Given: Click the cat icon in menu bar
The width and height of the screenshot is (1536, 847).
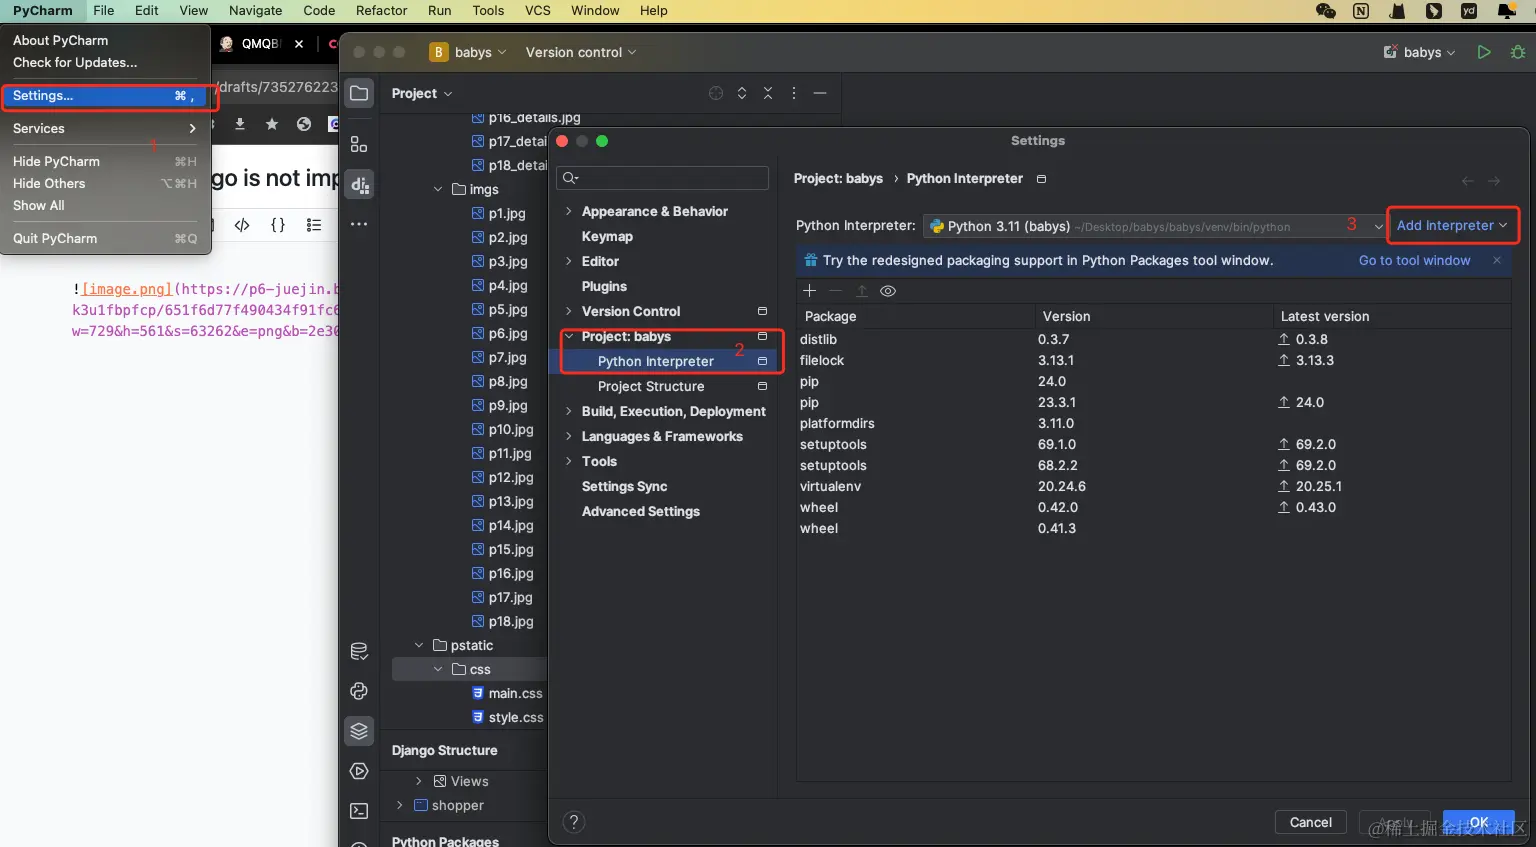Looking at the screenshot, I should [1398, 11].
